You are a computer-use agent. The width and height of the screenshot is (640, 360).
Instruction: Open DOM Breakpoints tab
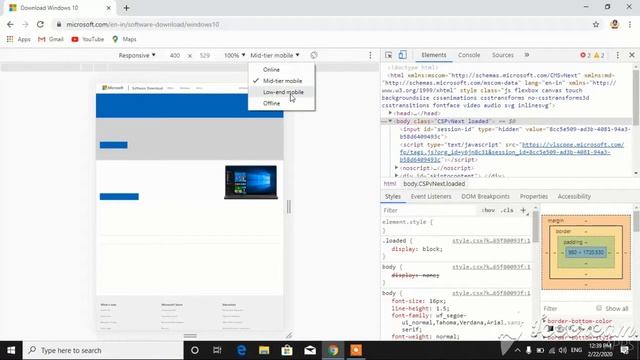pyautogui.click(x=485, y=196)
